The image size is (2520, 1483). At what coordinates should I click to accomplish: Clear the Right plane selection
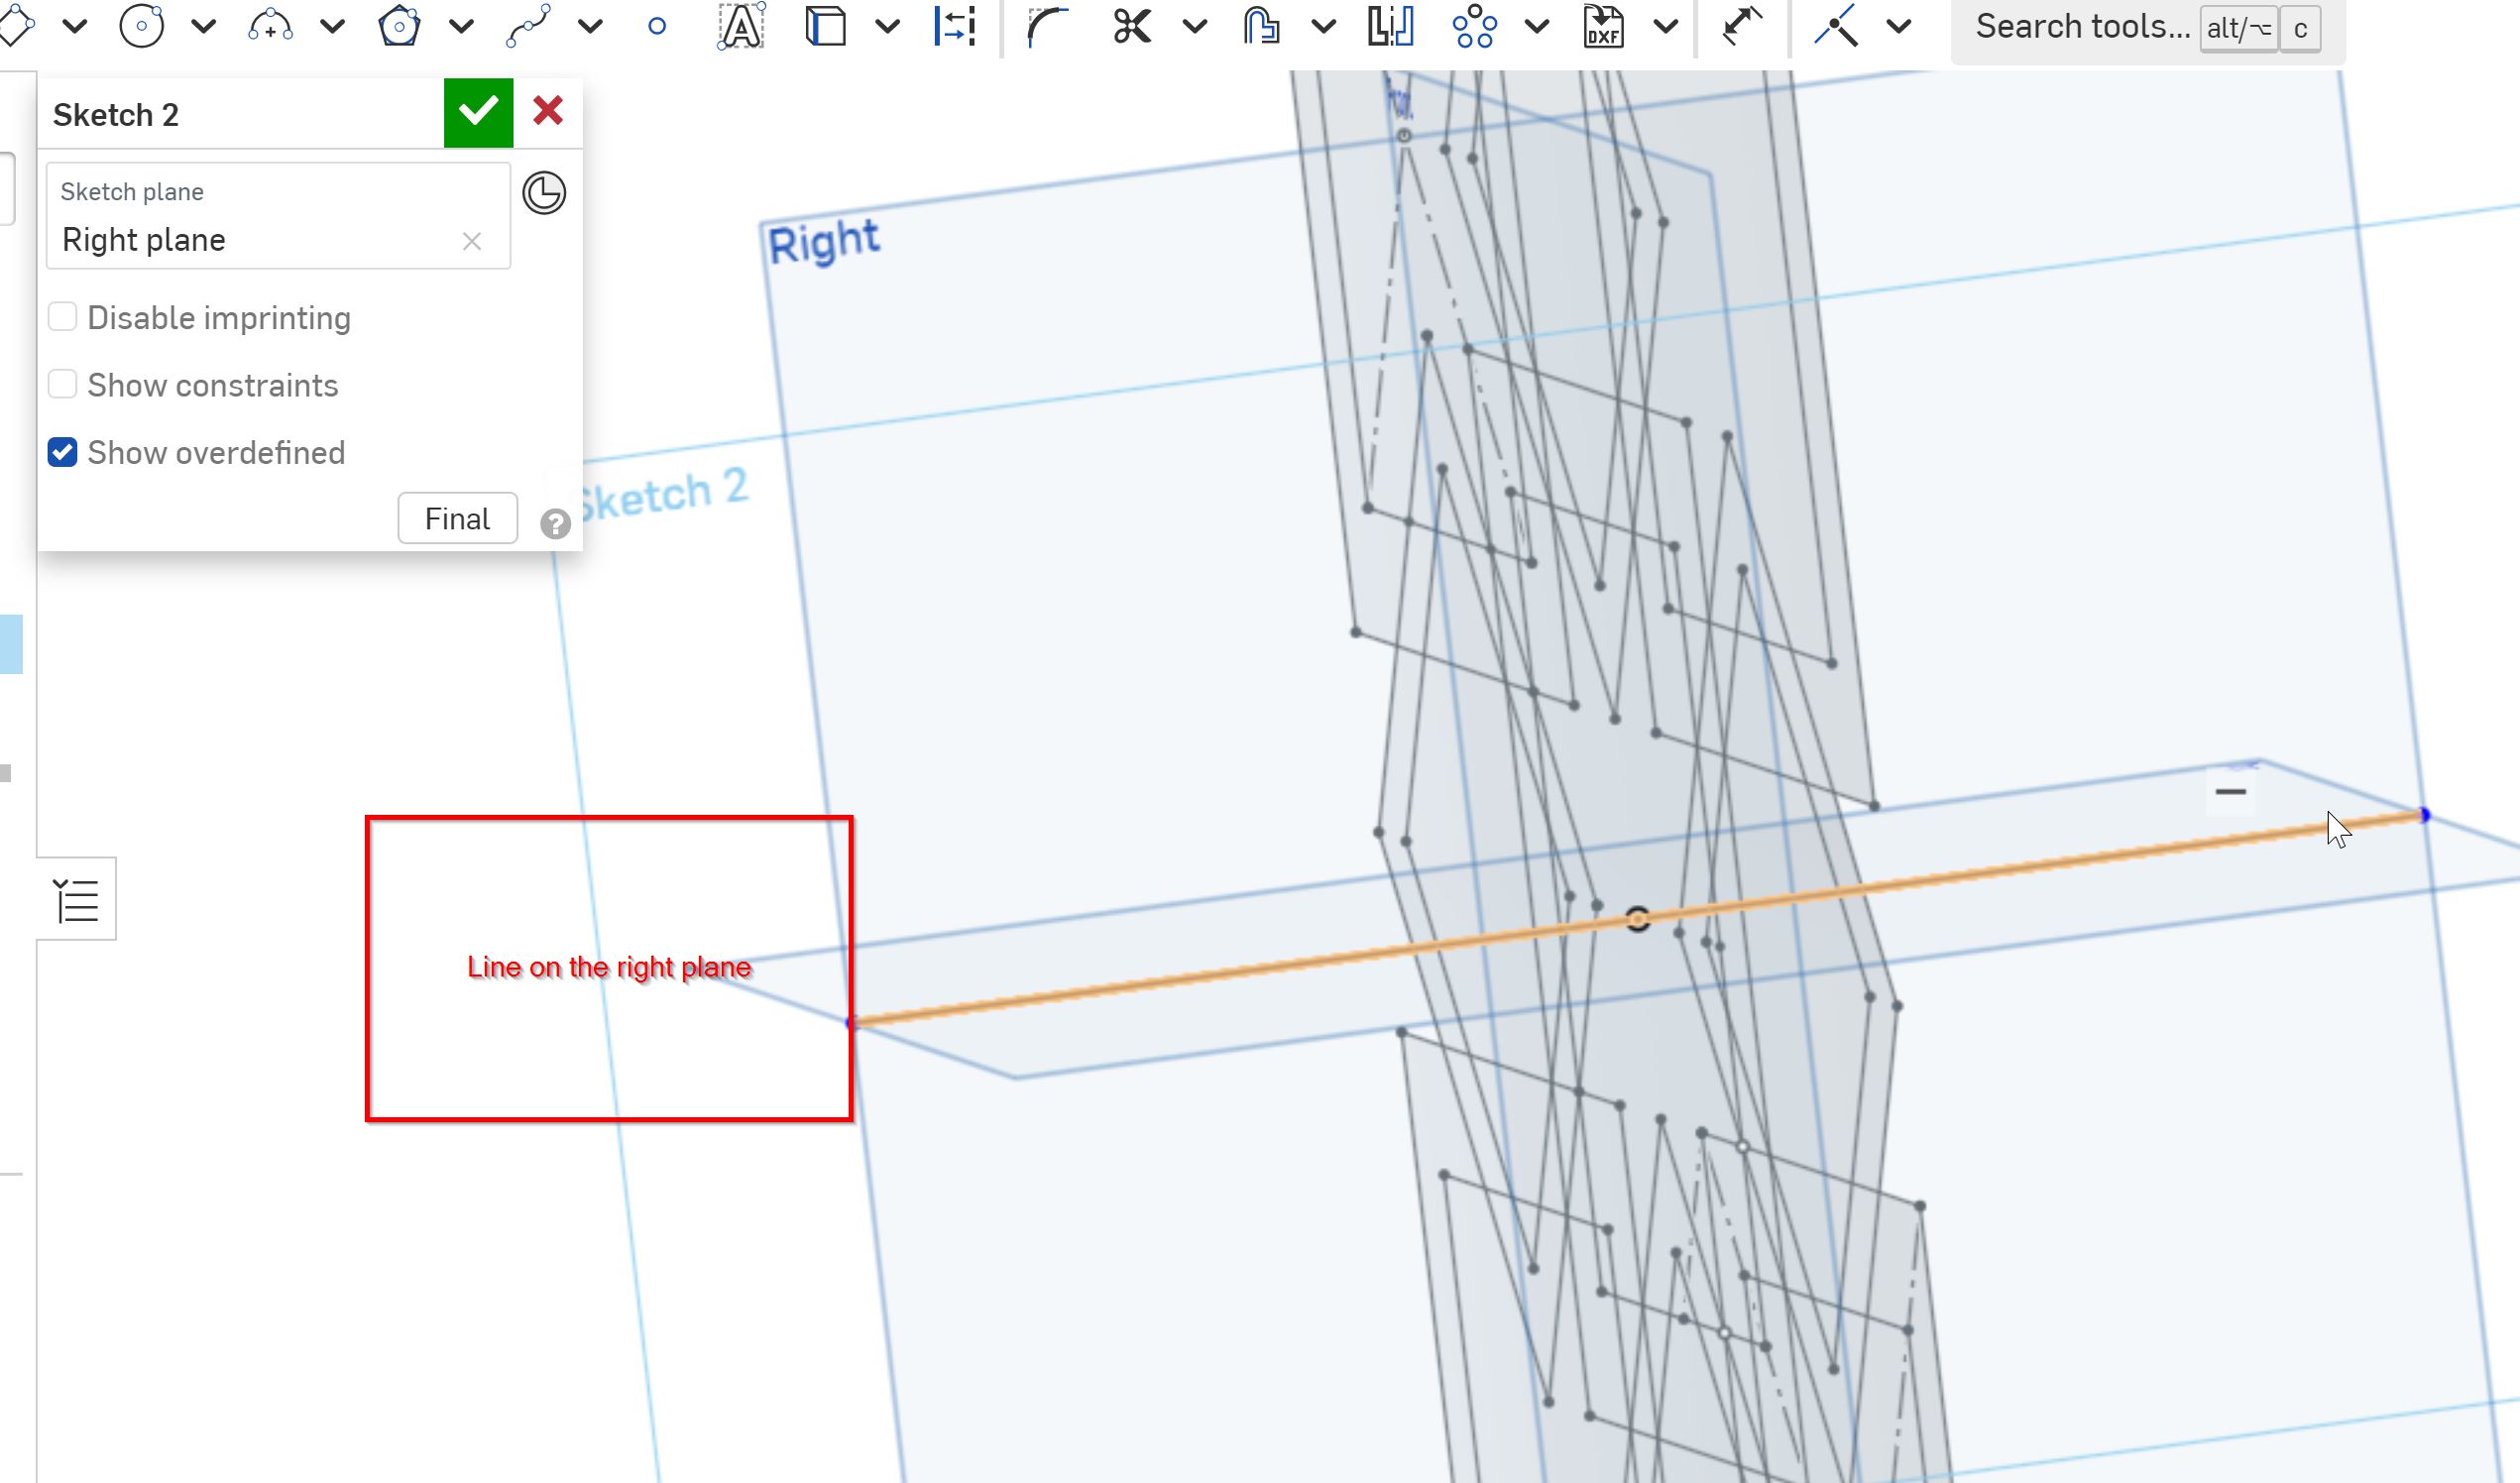click(472, 241)
